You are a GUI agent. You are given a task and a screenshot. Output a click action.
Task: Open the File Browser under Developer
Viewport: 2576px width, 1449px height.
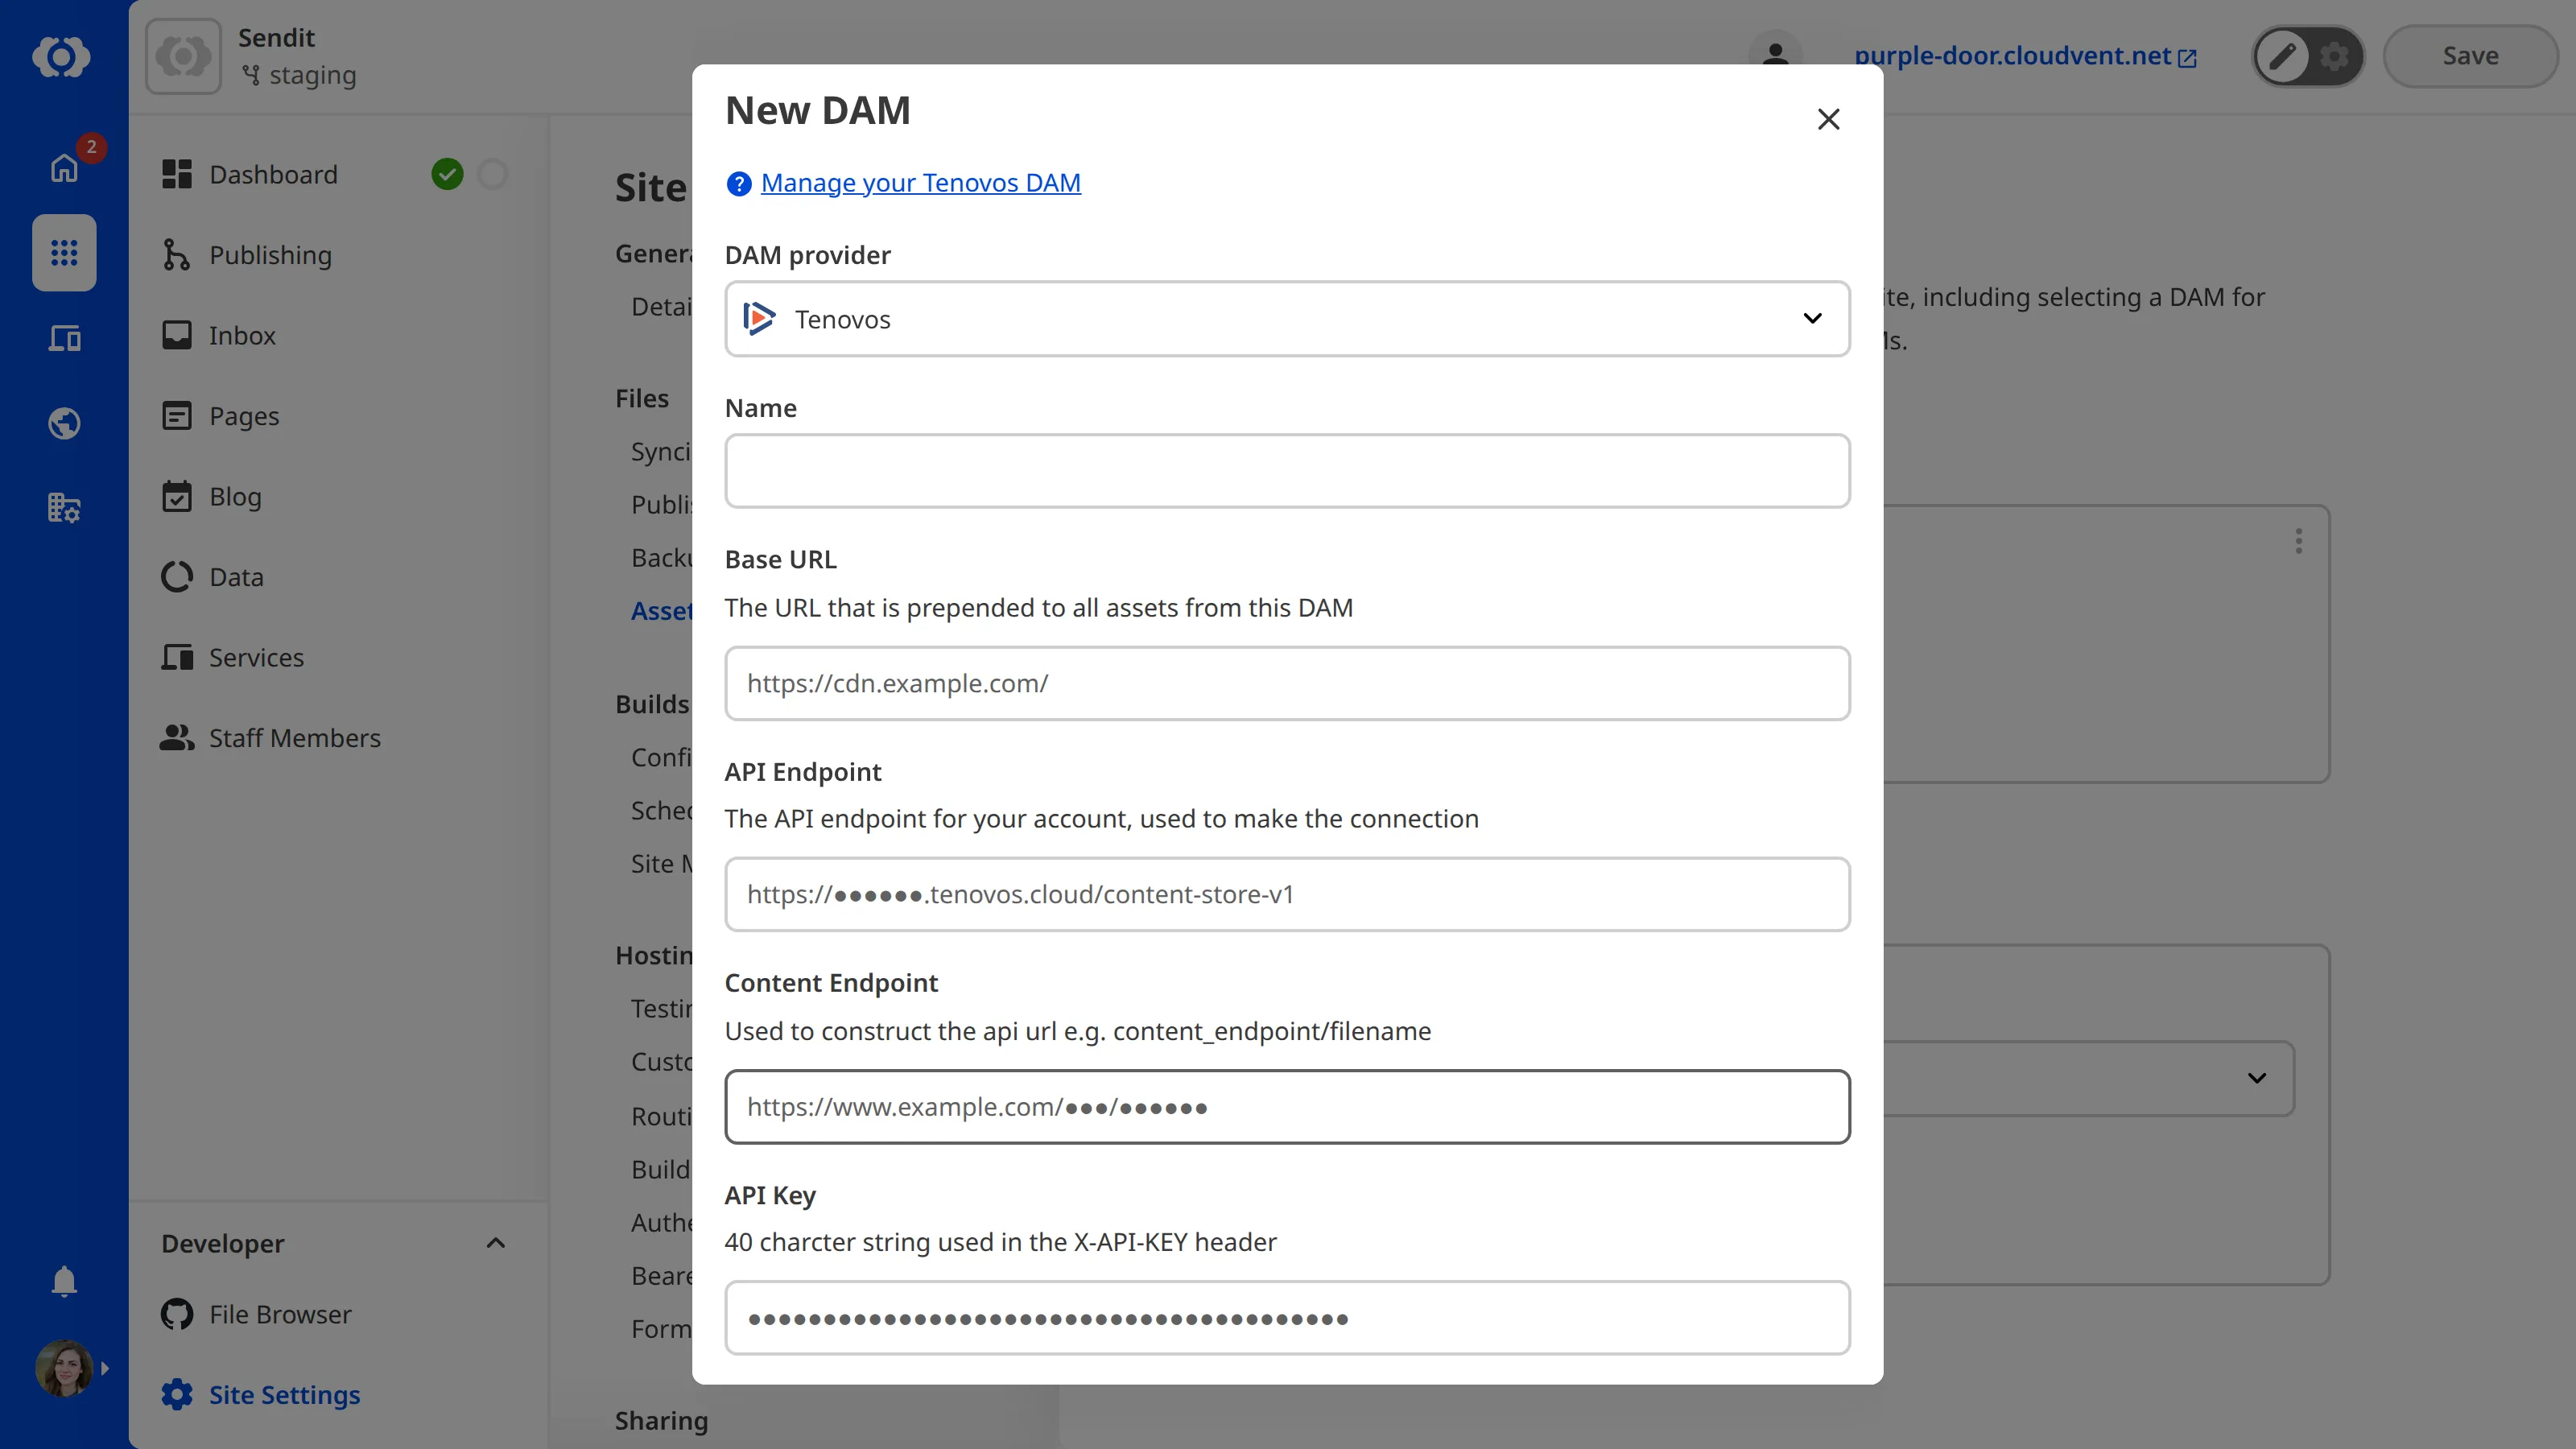(x=279, y=1314)
